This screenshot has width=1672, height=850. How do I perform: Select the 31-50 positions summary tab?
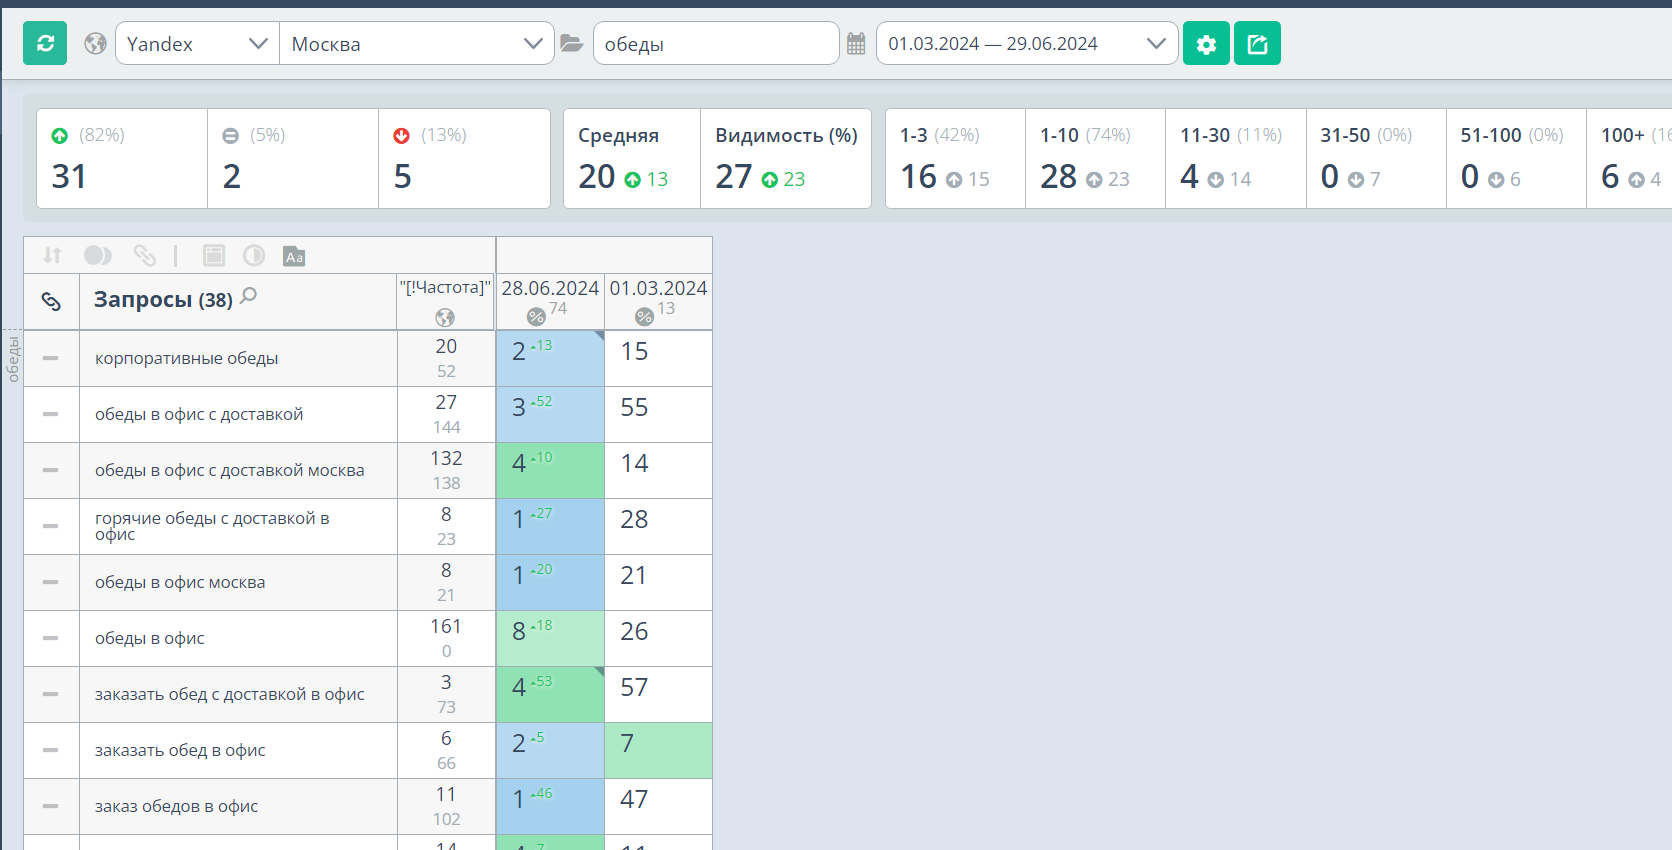(x=1376, y=159)
